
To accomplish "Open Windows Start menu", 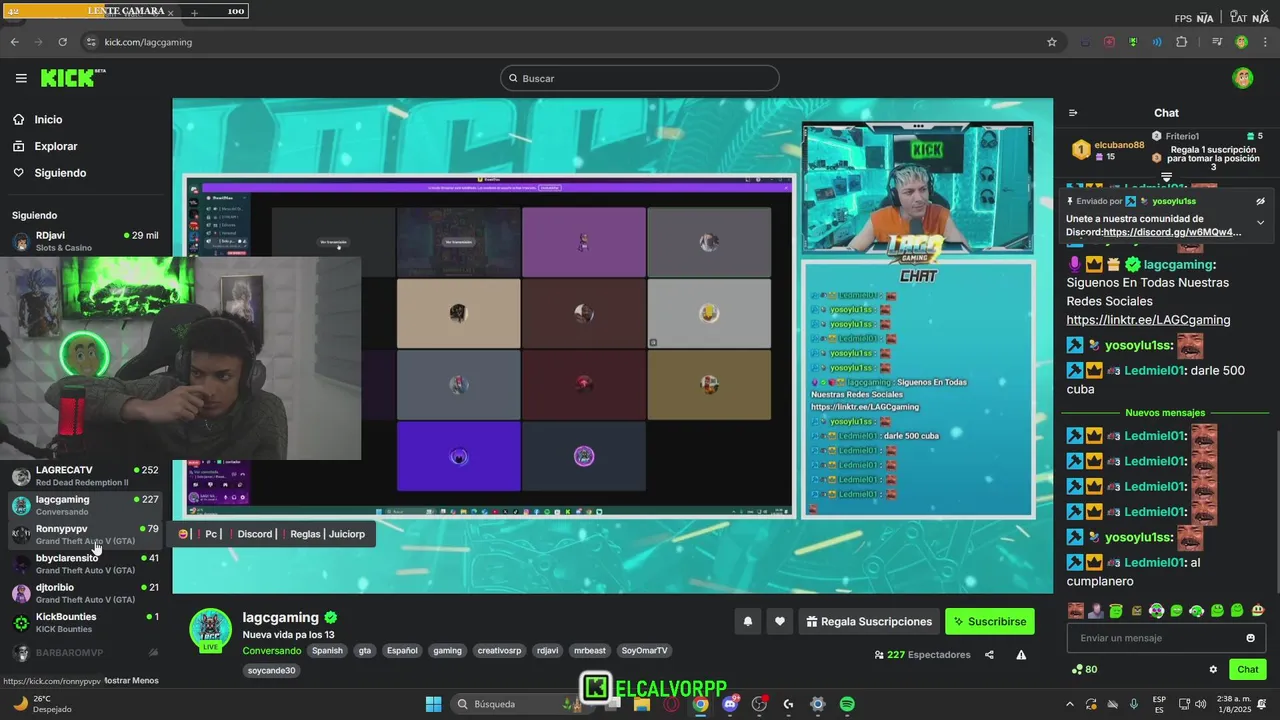I will tap(433, 704).
